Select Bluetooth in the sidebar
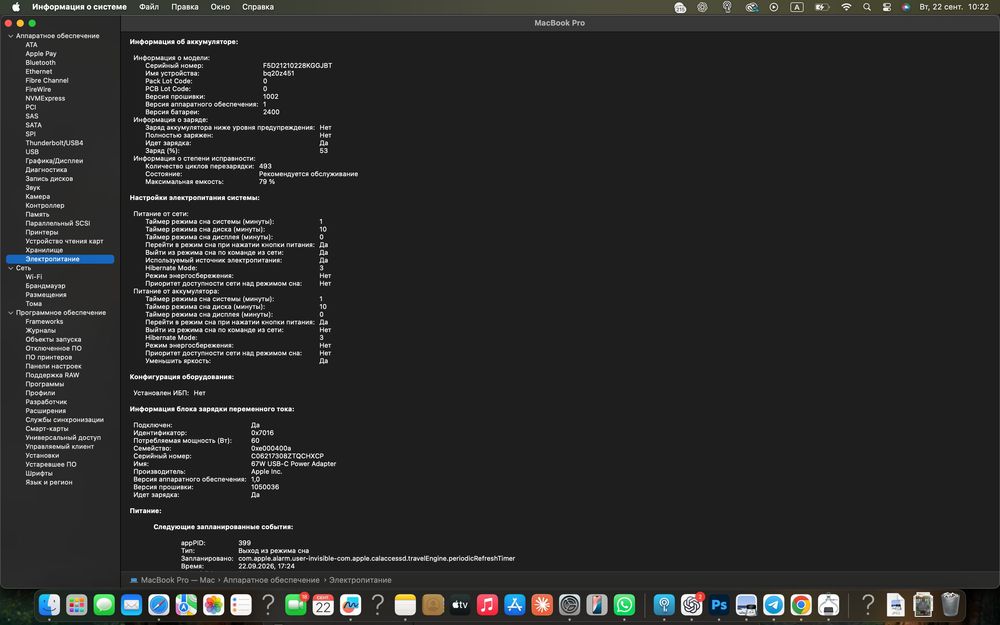The image size is (1000, 625). click(40, 62)
